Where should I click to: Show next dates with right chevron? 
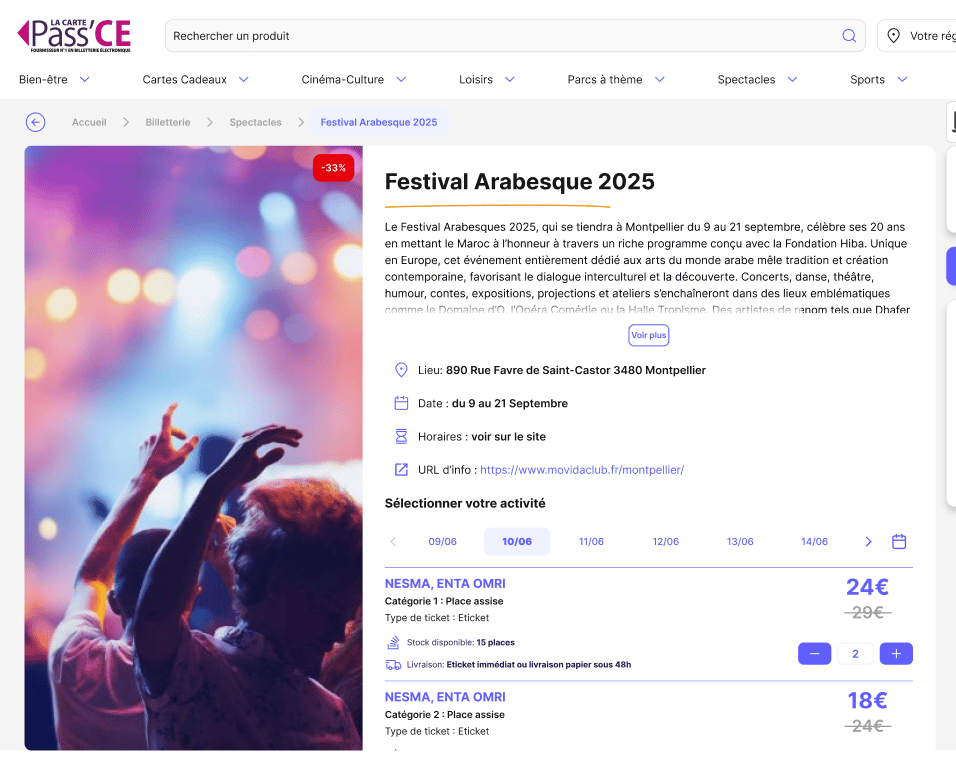pyautogui.click(x=868, y=541)
